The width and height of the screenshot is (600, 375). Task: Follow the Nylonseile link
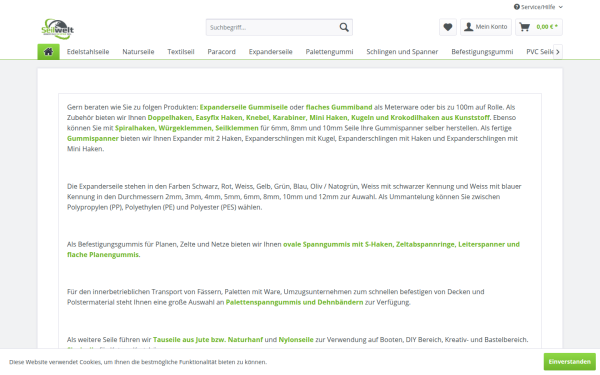tap(296, 339)
